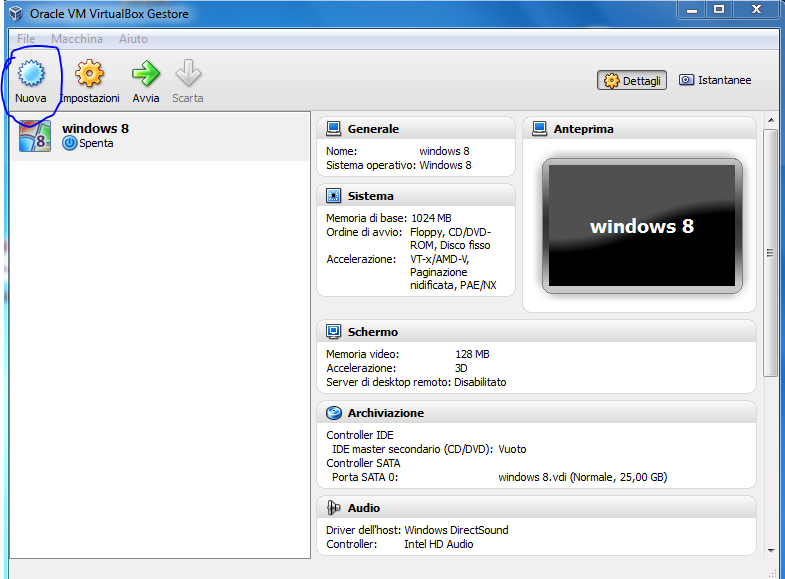Click the Nuova new machine icon

(x=31, y=75)
